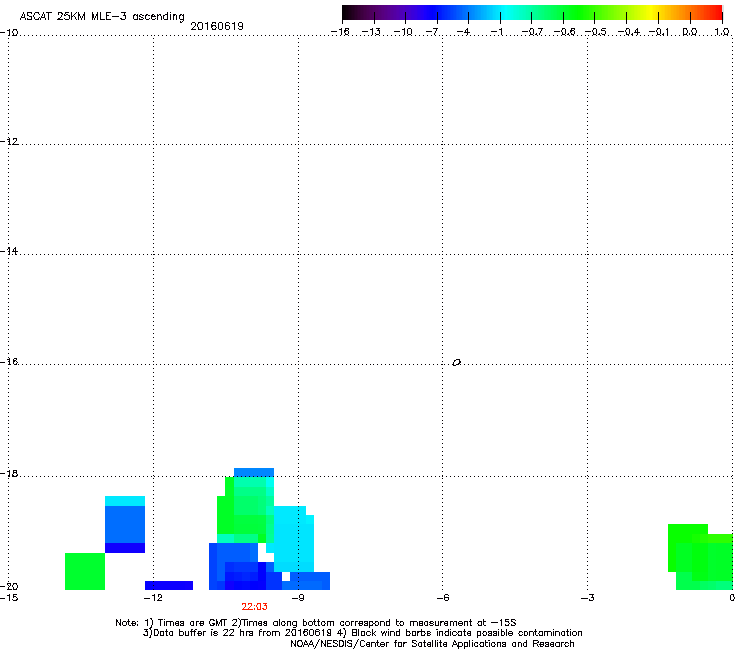Image resolution: width=740 pixels, height=650 pixels.
Task: Click the small island outline near -16 latitude
Action: pos(456,363)
